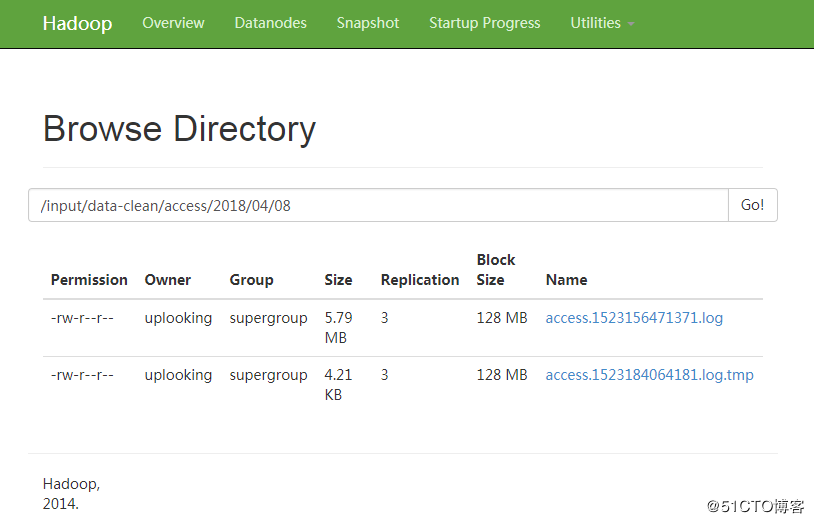This screenshot has height=523, width=814.
Task: Open the Startup Progress page
Action: (484, 23)
